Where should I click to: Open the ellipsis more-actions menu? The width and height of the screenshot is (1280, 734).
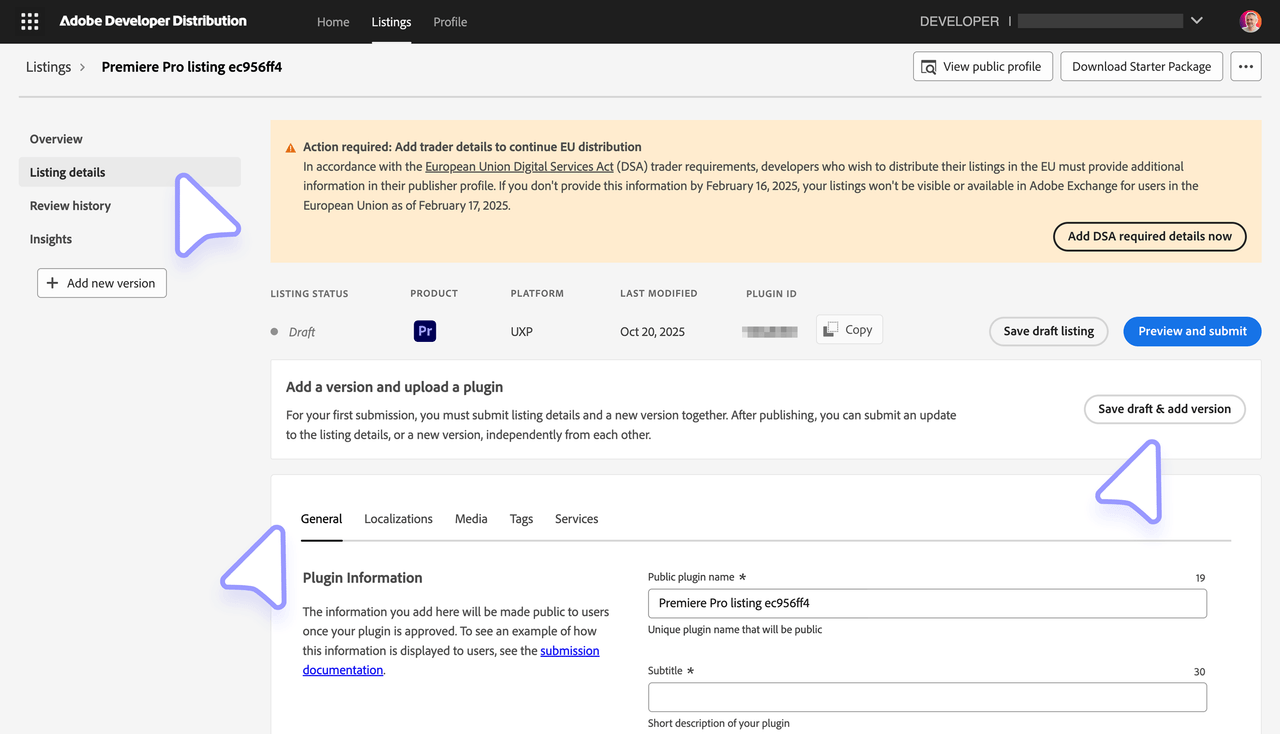[1245, 66]
